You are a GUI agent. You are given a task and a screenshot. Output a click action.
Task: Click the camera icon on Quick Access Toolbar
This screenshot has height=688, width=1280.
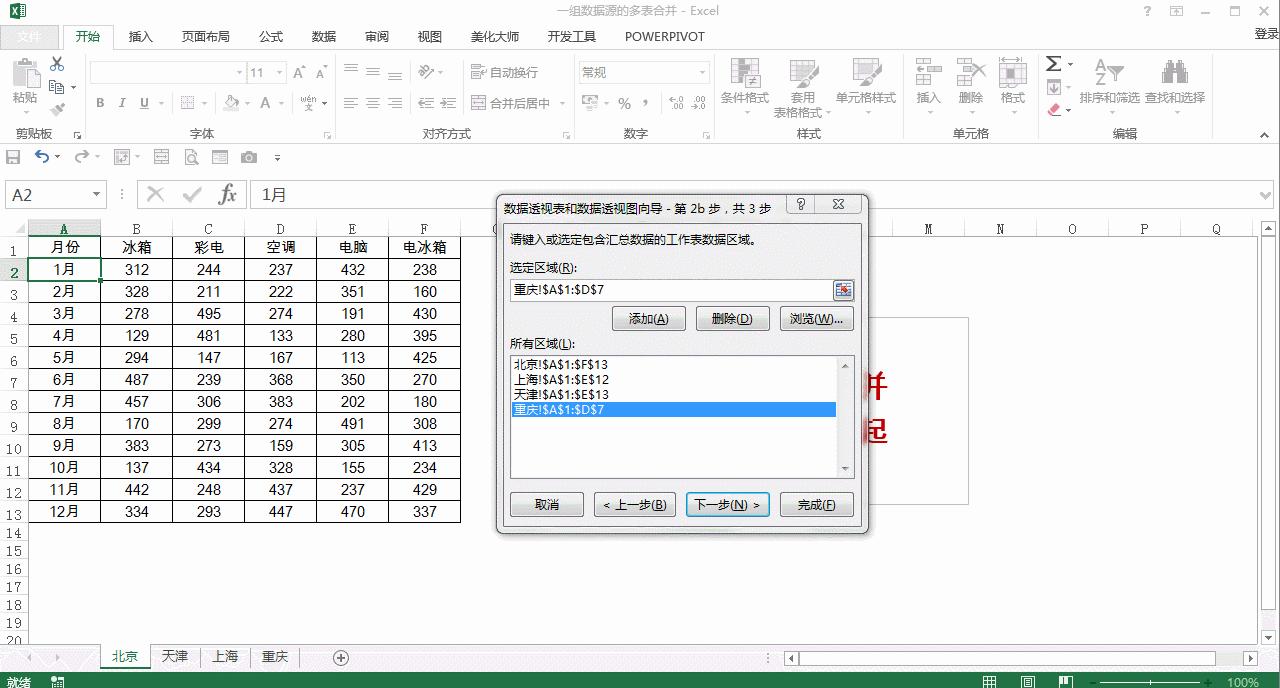[x=249, y=156]
